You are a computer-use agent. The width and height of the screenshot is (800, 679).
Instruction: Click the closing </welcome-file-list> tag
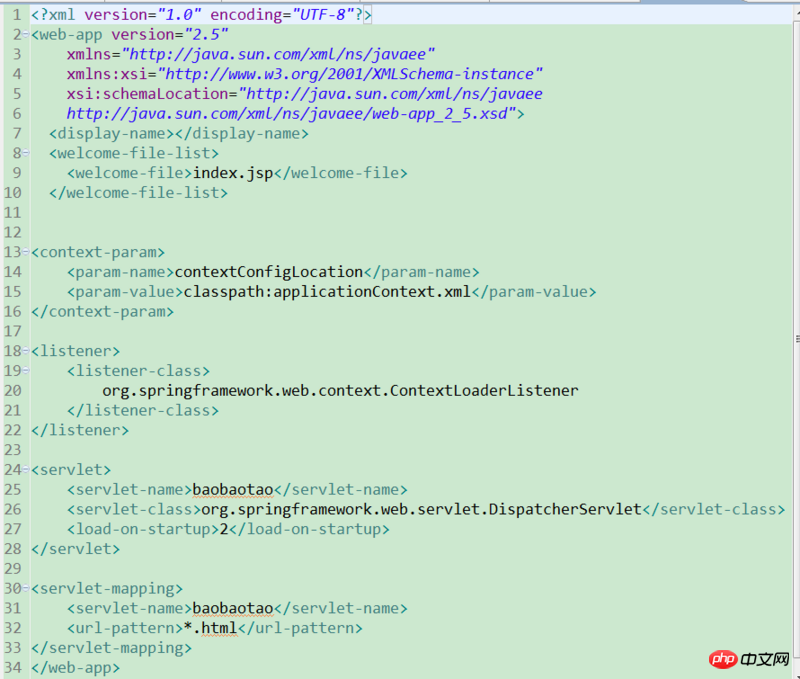click(138, 193)
